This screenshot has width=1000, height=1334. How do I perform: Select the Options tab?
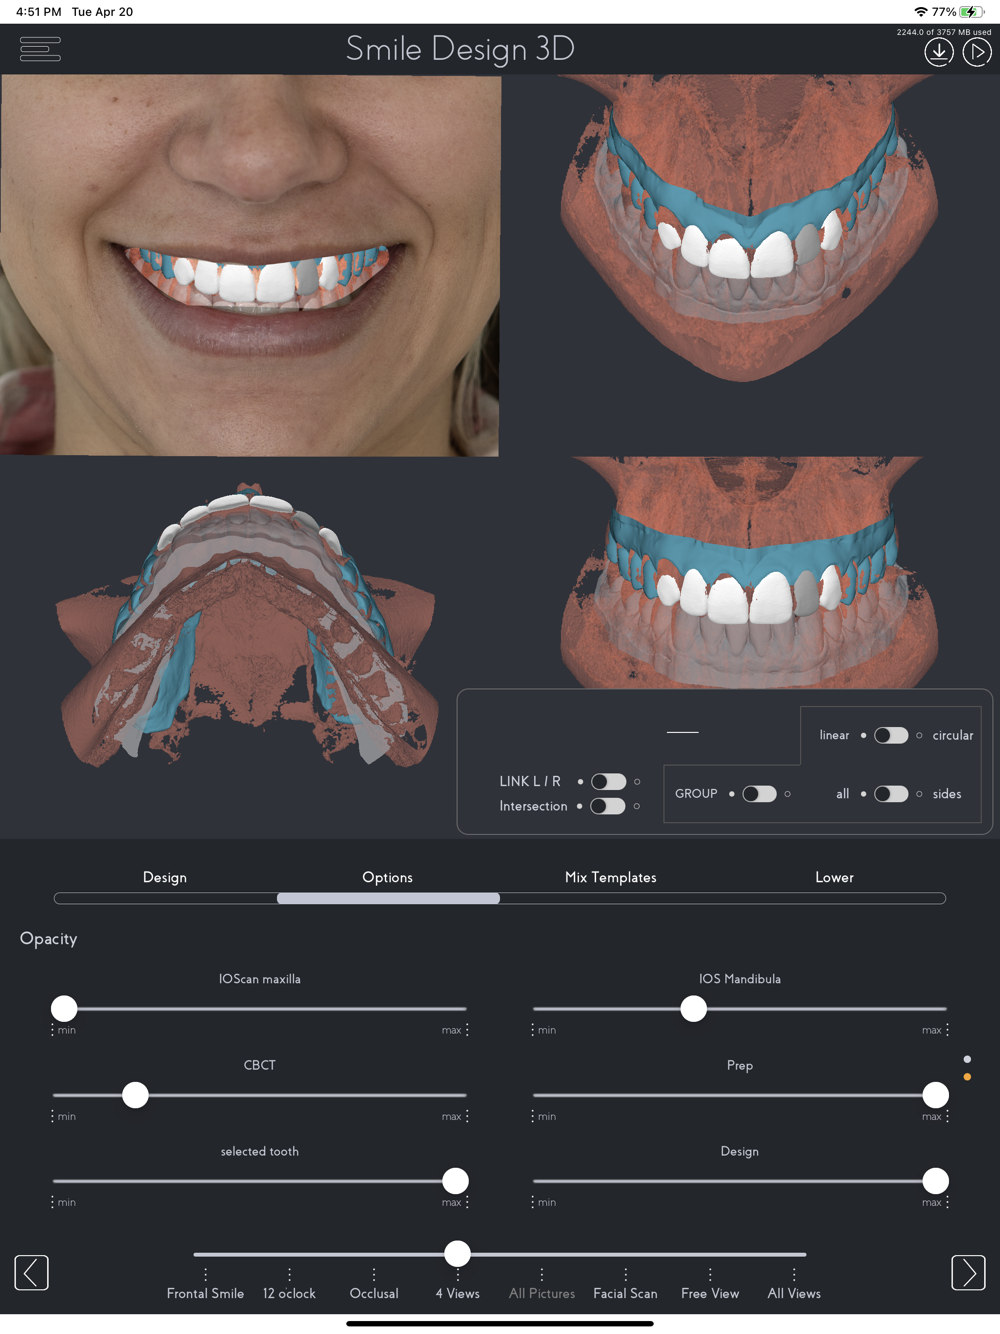(x=388, y=877)
